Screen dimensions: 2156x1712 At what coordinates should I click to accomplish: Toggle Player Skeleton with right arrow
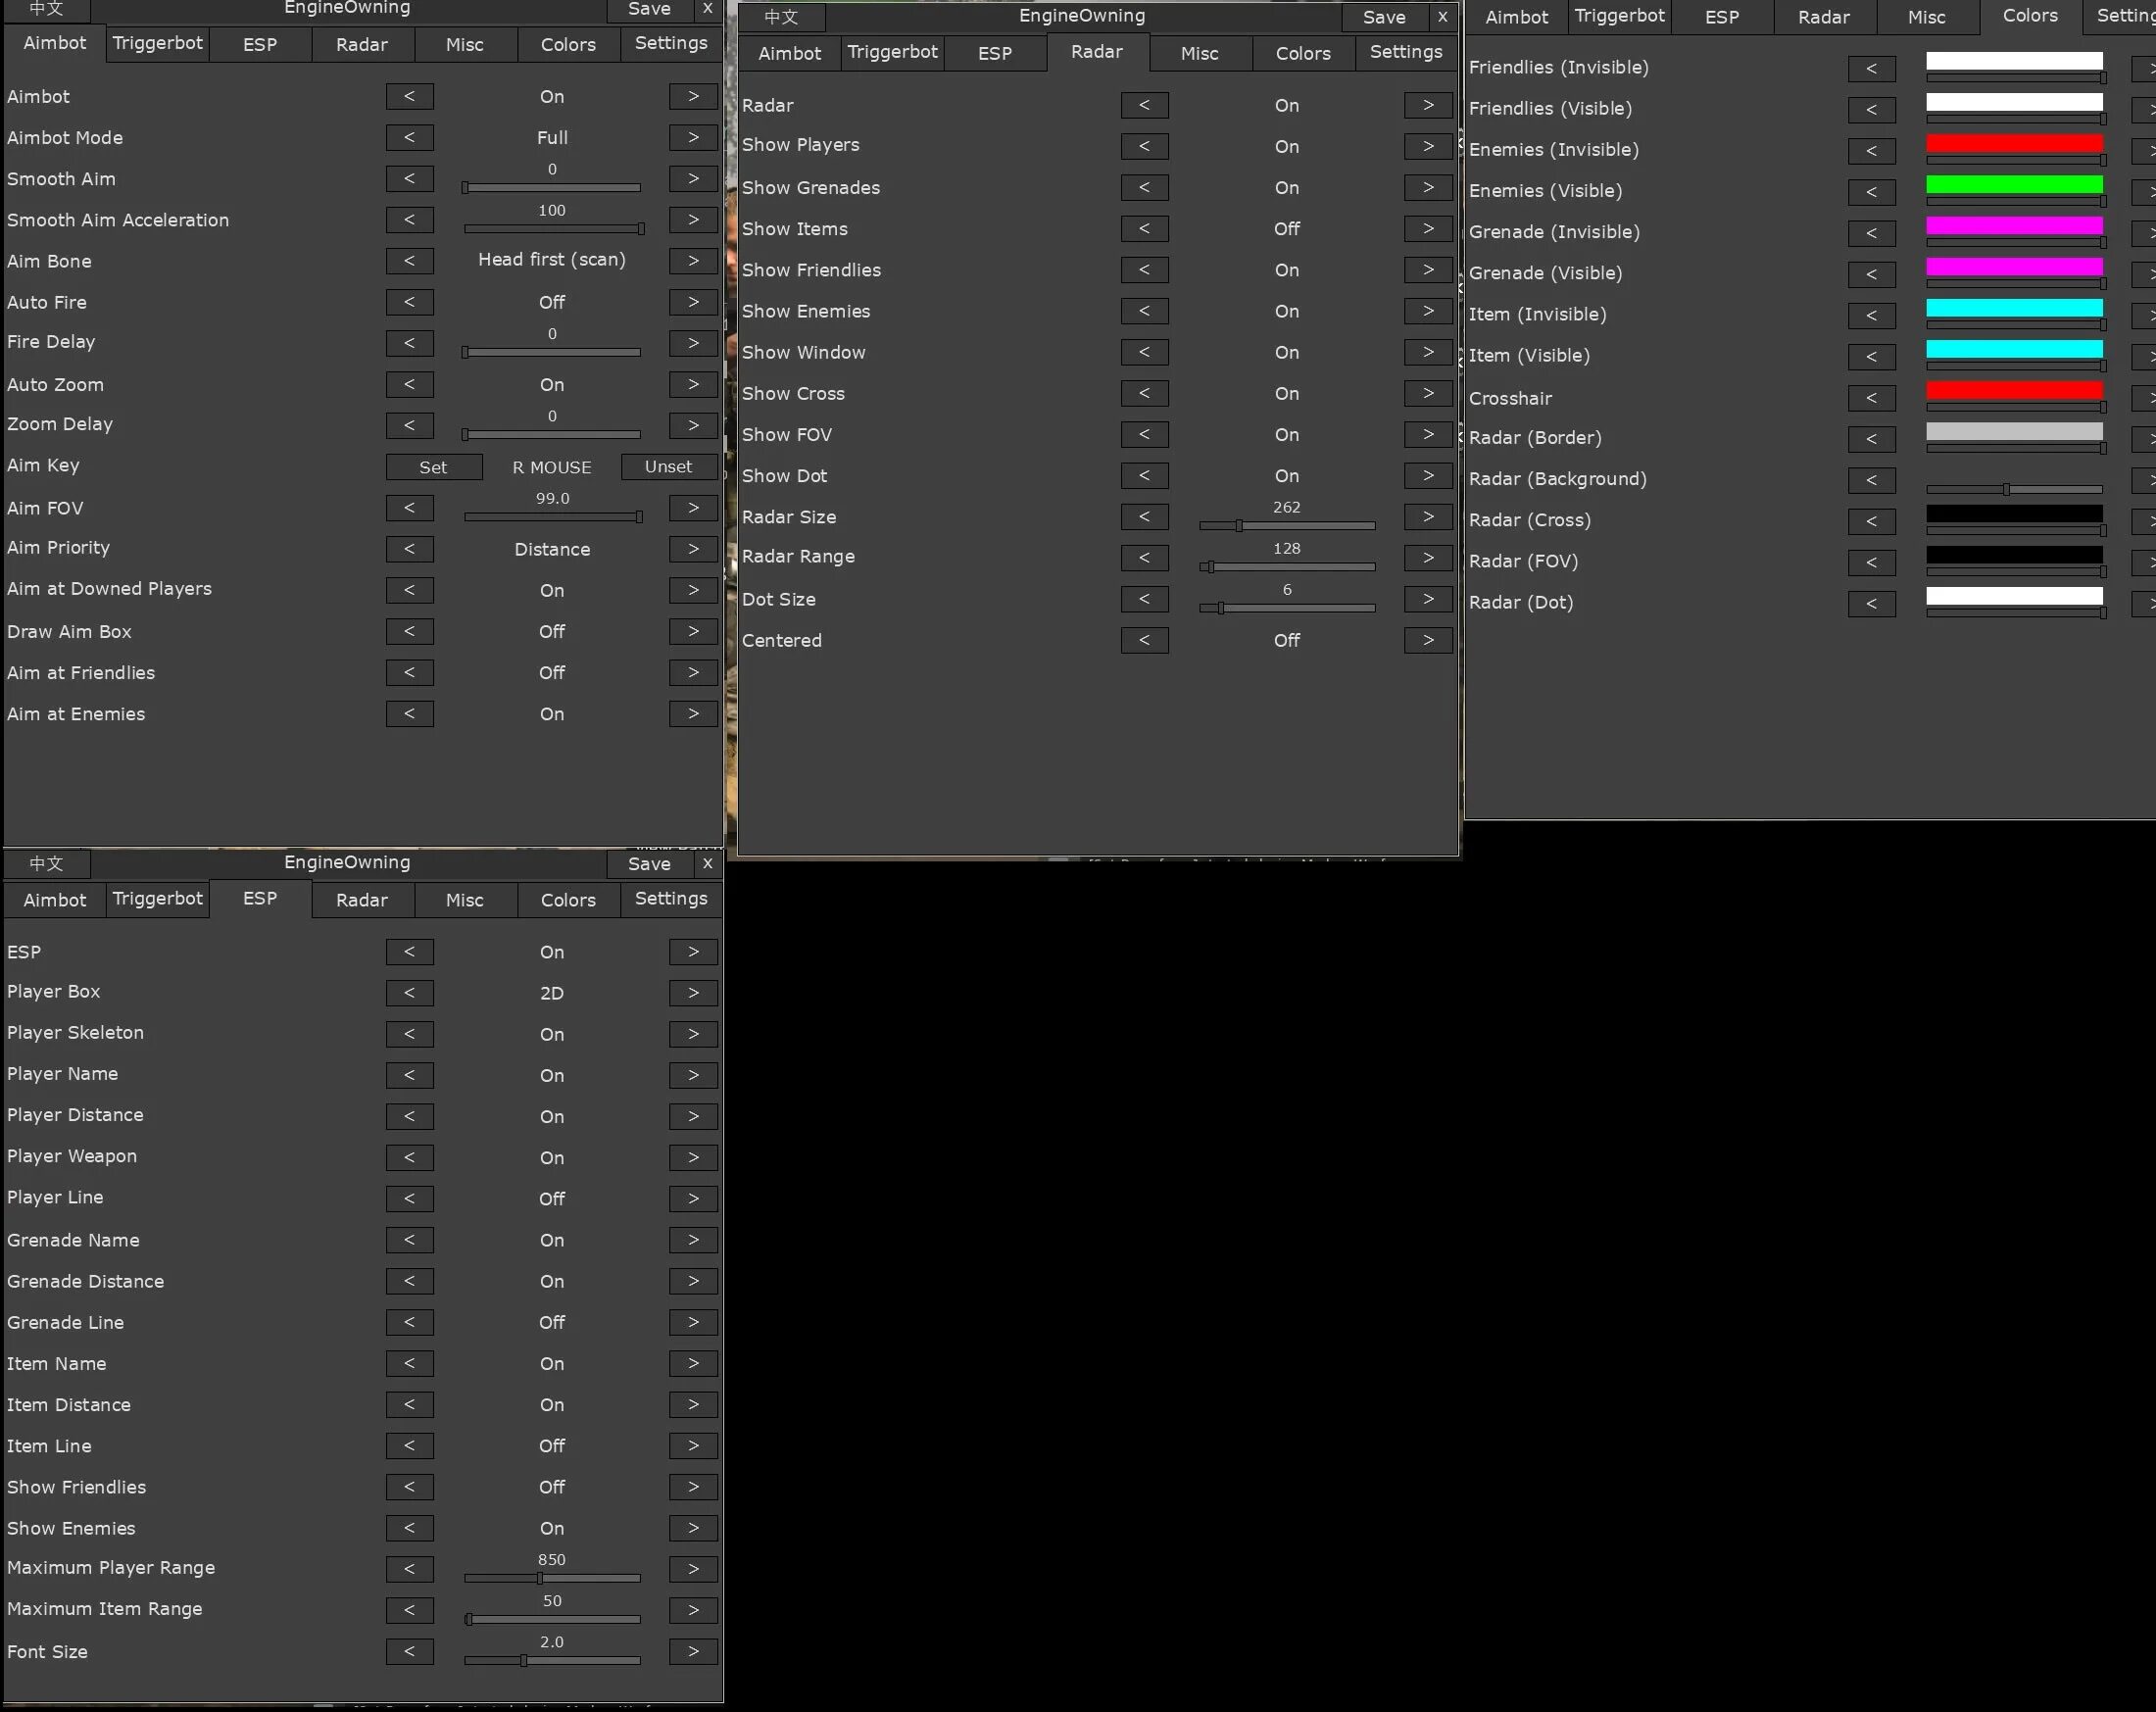pyautogui.click(x=693, y=1034)
